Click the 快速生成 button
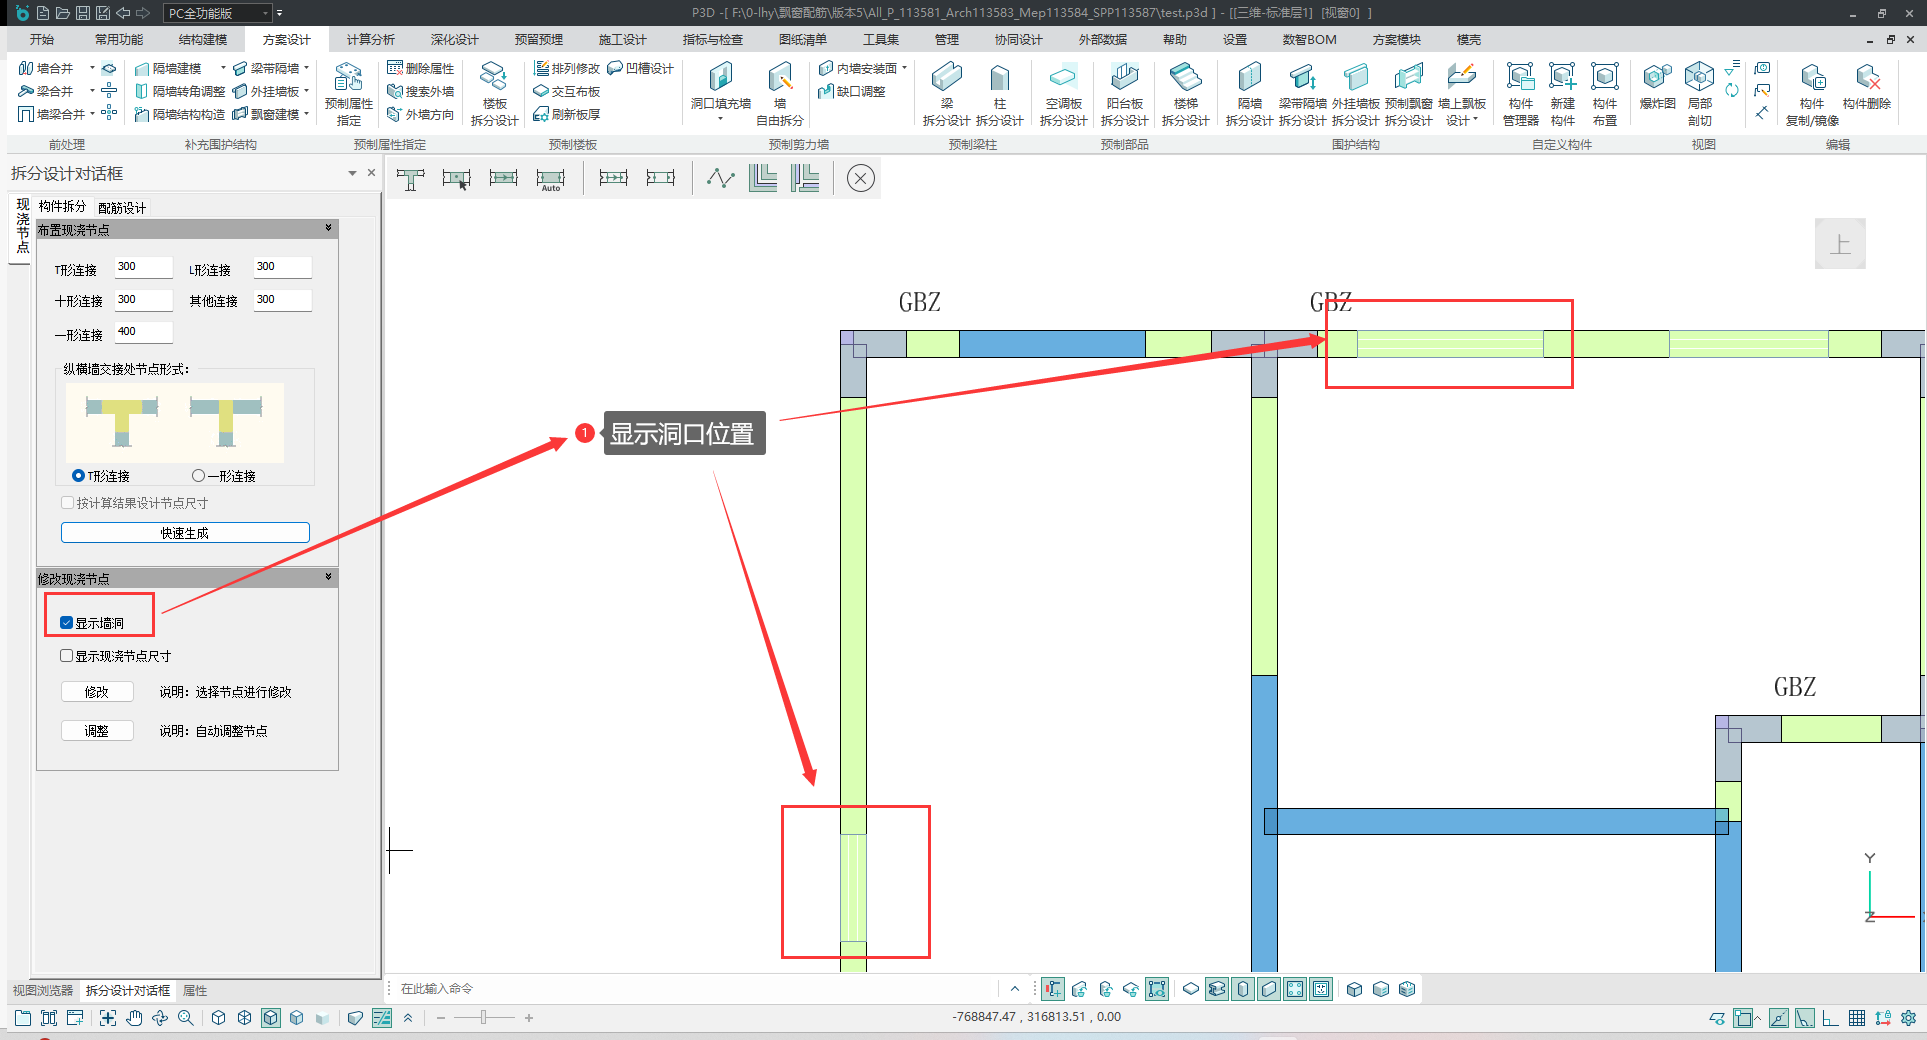The height and width of the screenshot is (1040, 1927). click(185, 533)
